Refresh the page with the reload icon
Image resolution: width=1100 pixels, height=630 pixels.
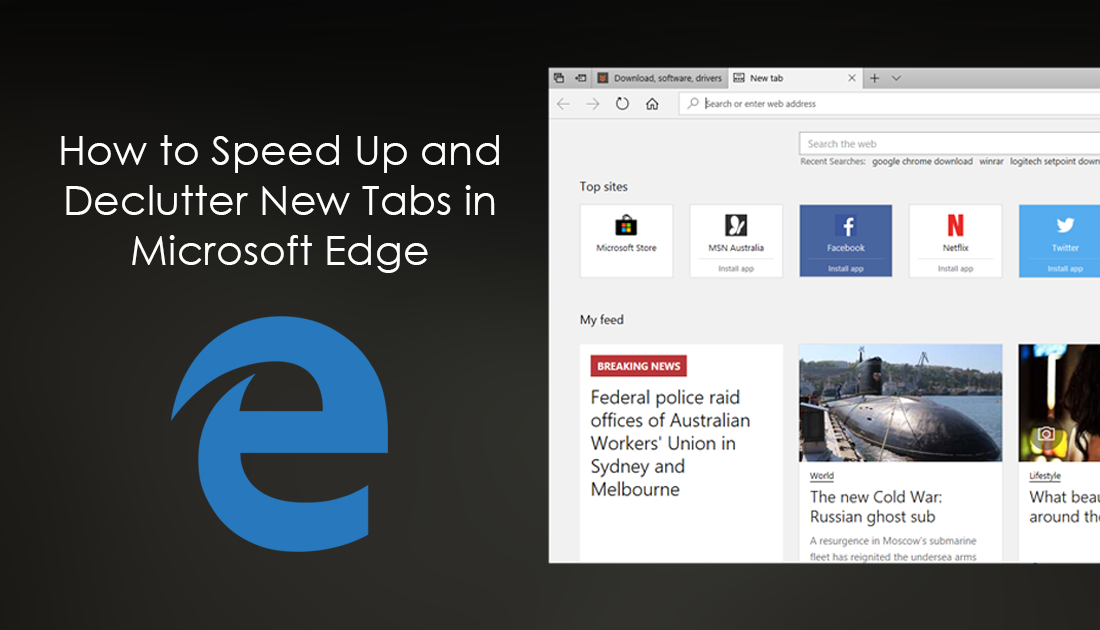[622, 104]
